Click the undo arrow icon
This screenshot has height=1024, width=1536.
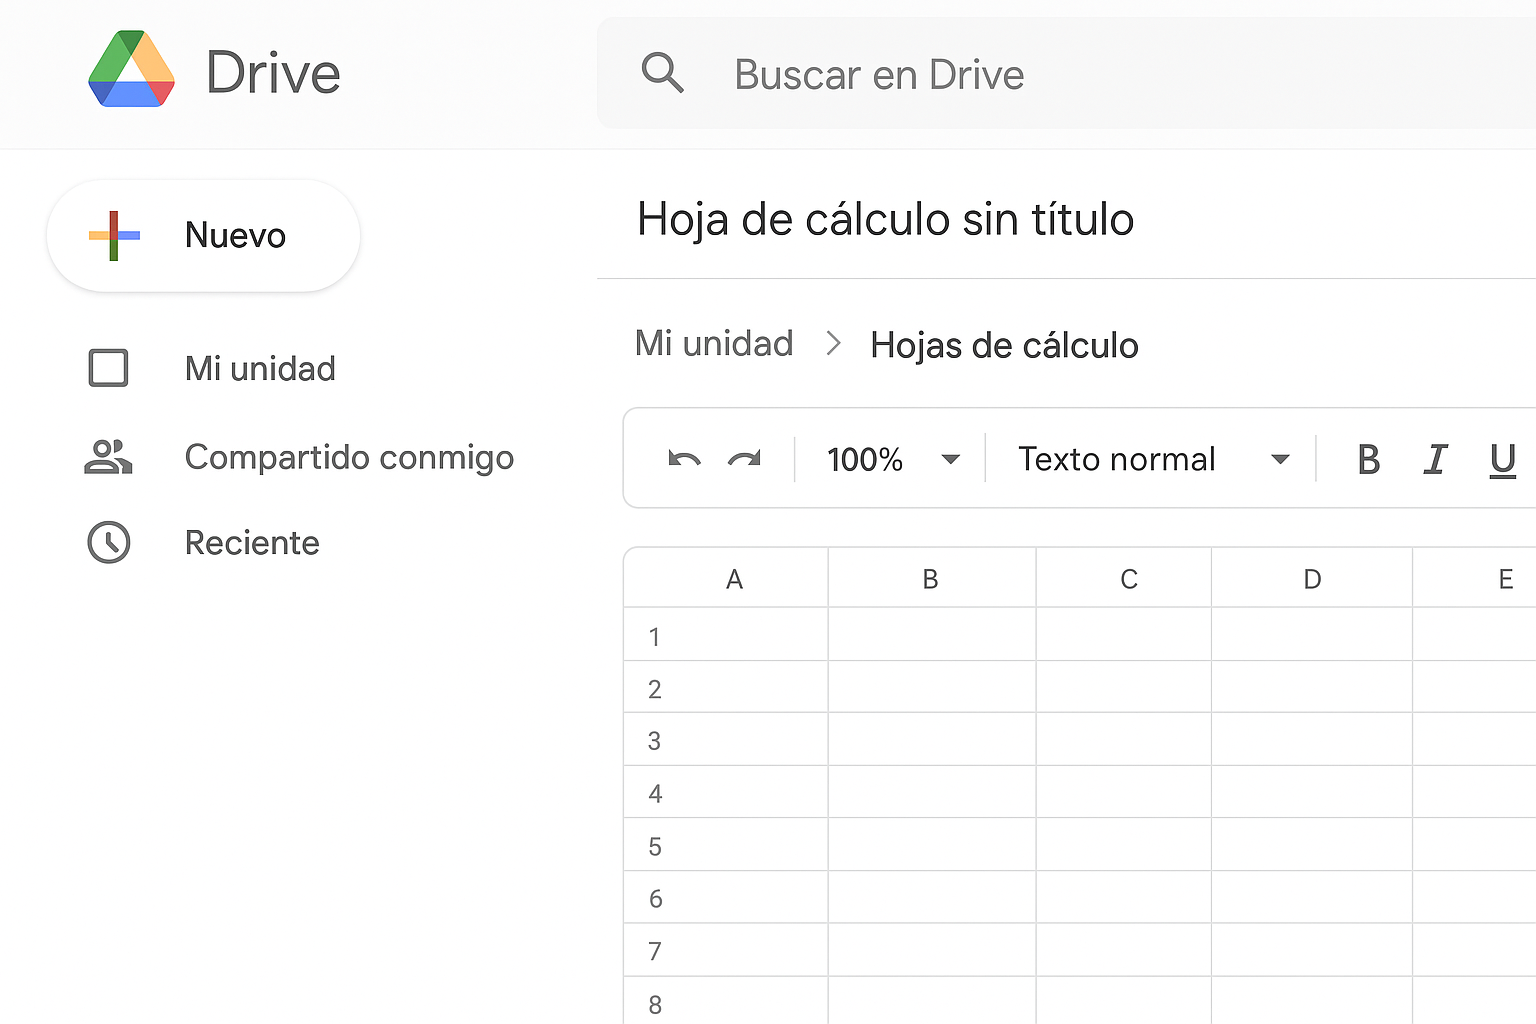[x=684, y=459]
